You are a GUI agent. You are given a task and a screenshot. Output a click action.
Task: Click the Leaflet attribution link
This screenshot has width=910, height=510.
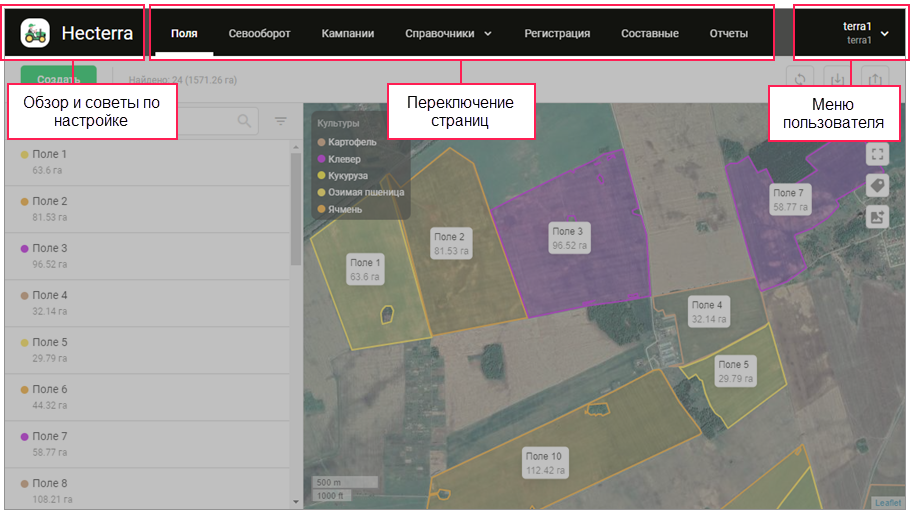887,503
